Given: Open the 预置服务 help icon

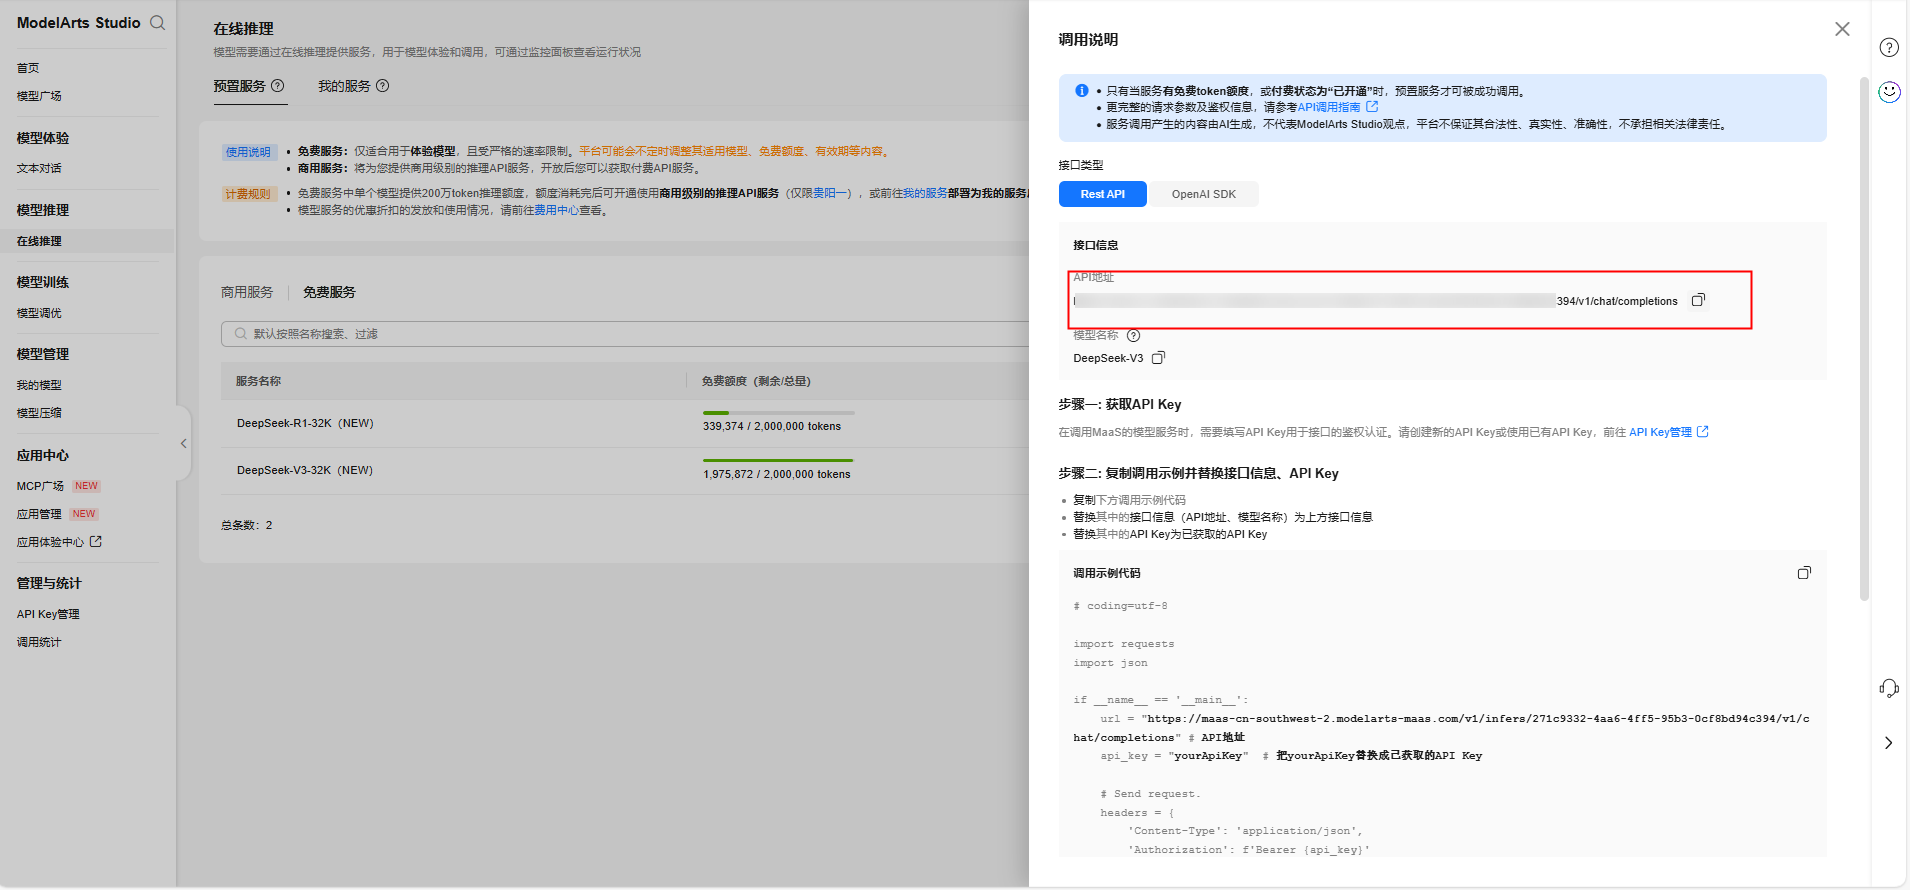Looking at the screenshot, I should tap(278, 86).
